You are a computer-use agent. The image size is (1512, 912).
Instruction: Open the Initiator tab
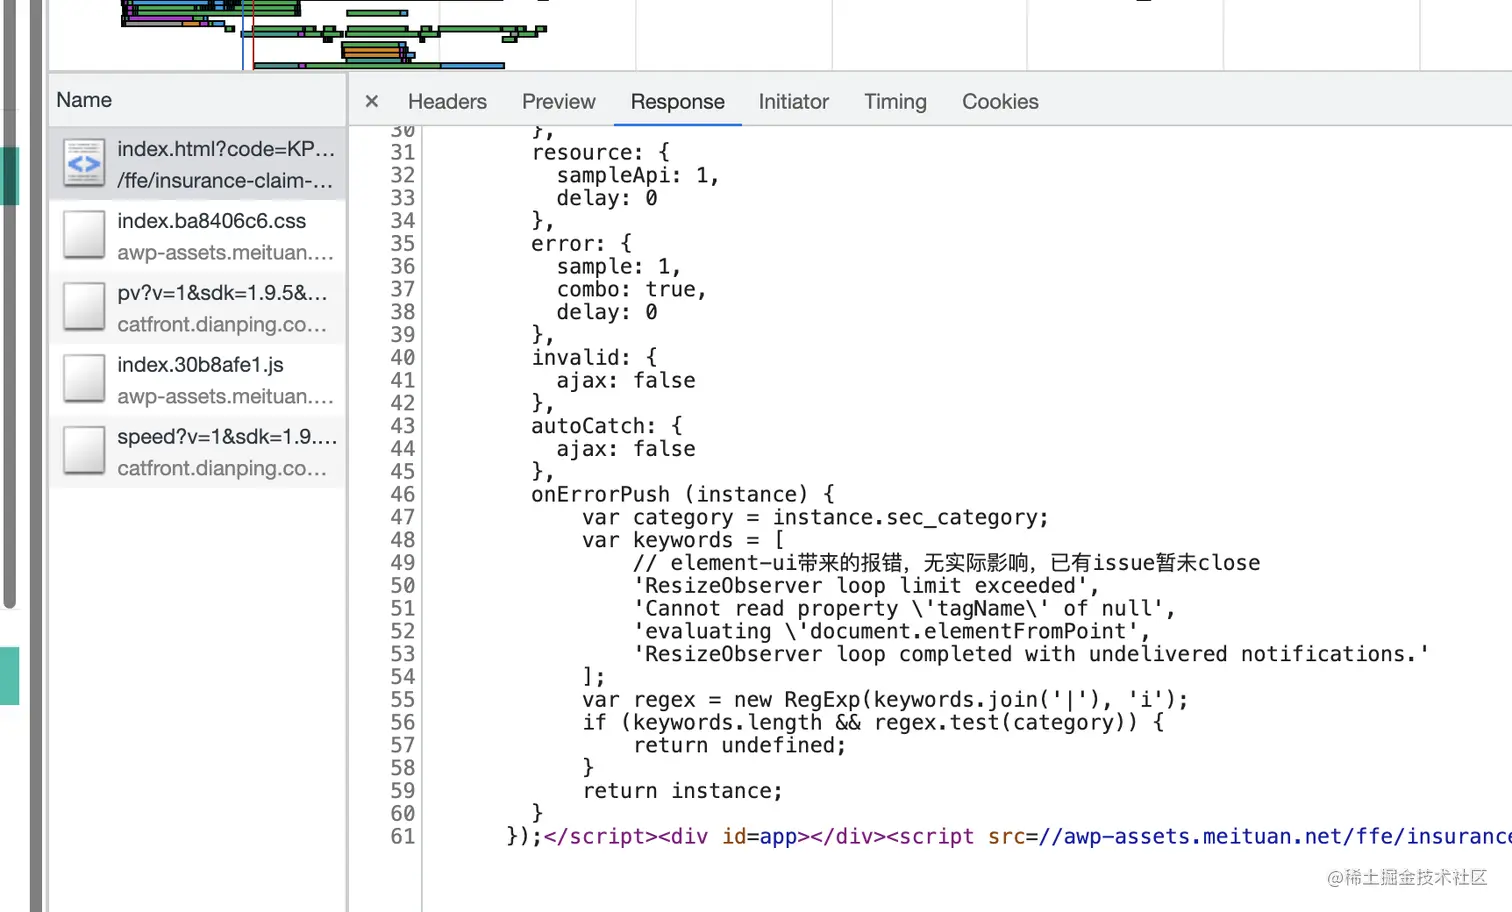coord(793,101)
